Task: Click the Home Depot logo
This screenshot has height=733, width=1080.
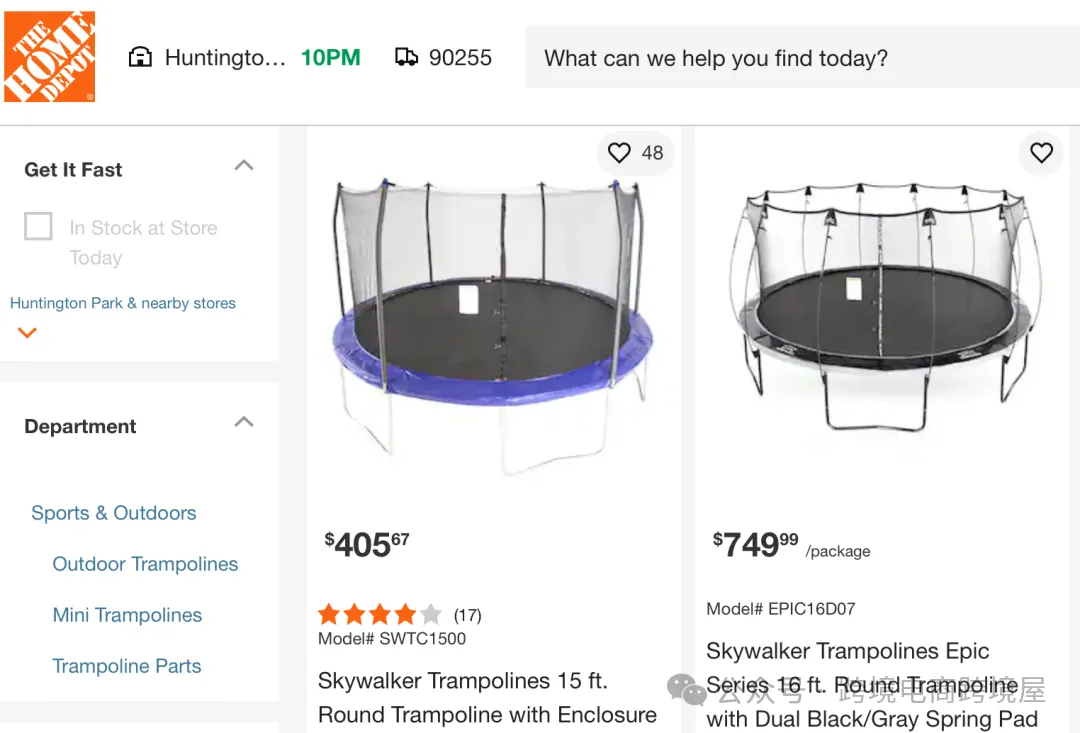Action: pyautogui.click(x=49, y=57)
